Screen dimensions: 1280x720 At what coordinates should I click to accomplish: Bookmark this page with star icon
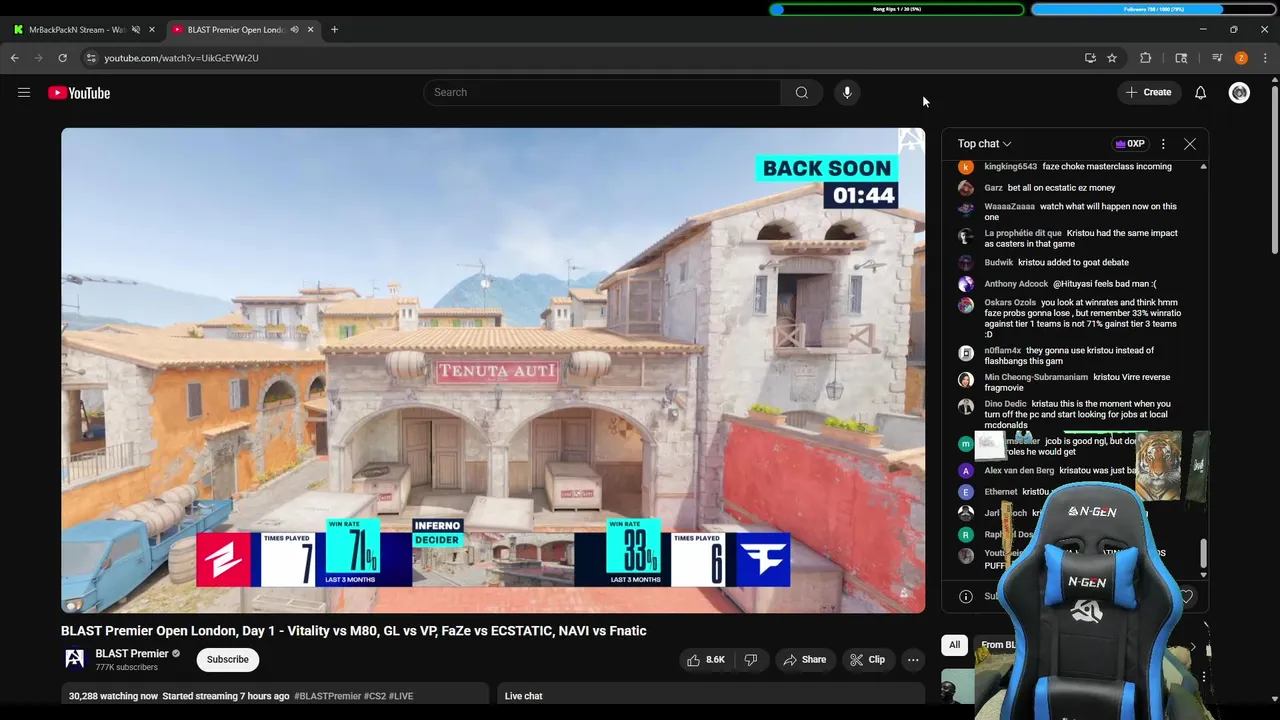[x=1112, y=58]
